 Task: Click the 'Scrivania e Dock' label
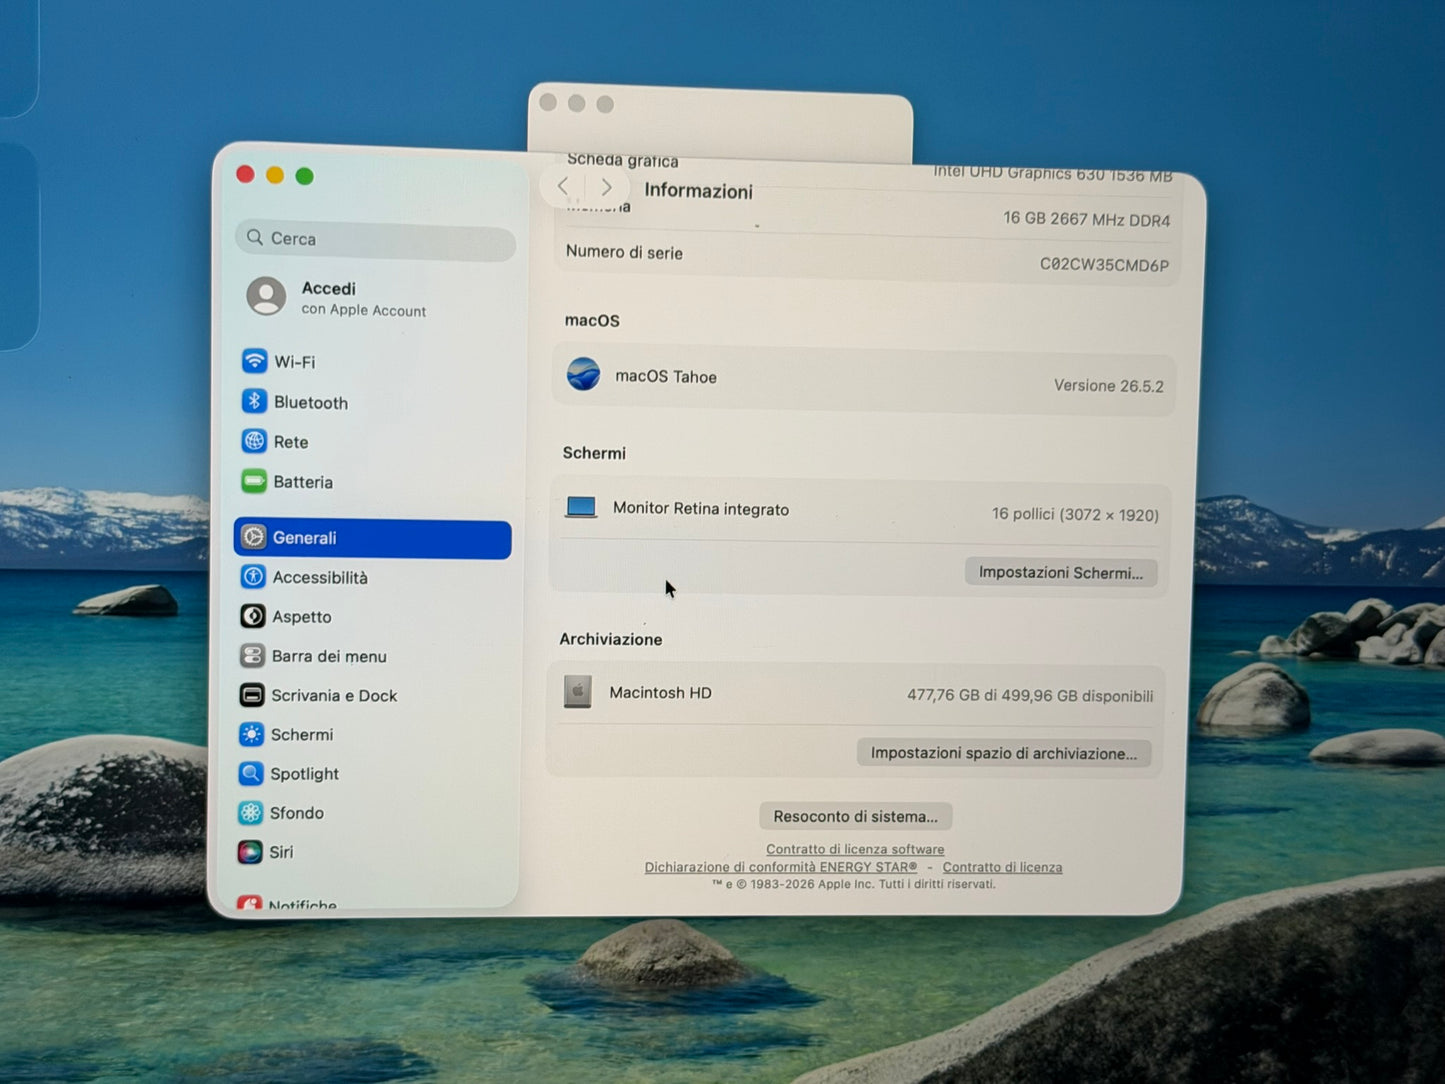point(334,695)
